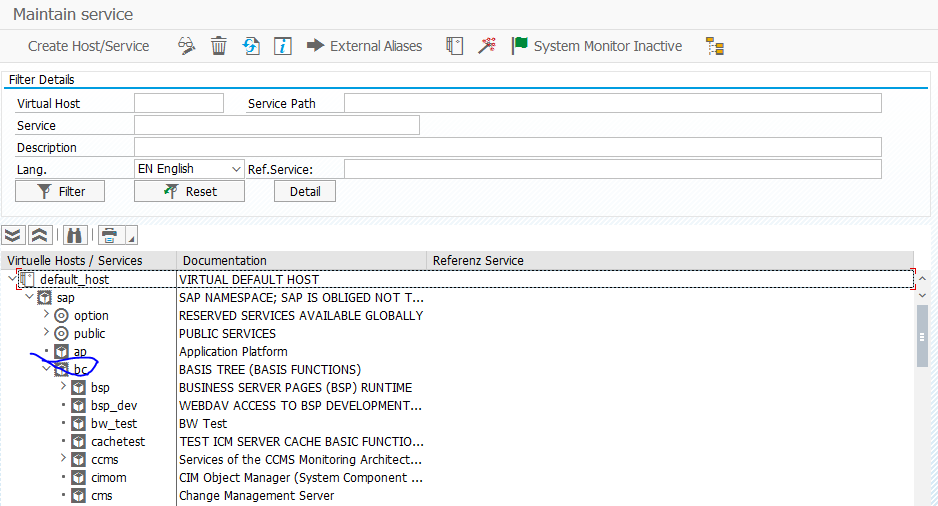Expand the bsp node
This screenshot has width=938, height=506.
point(63,386)
